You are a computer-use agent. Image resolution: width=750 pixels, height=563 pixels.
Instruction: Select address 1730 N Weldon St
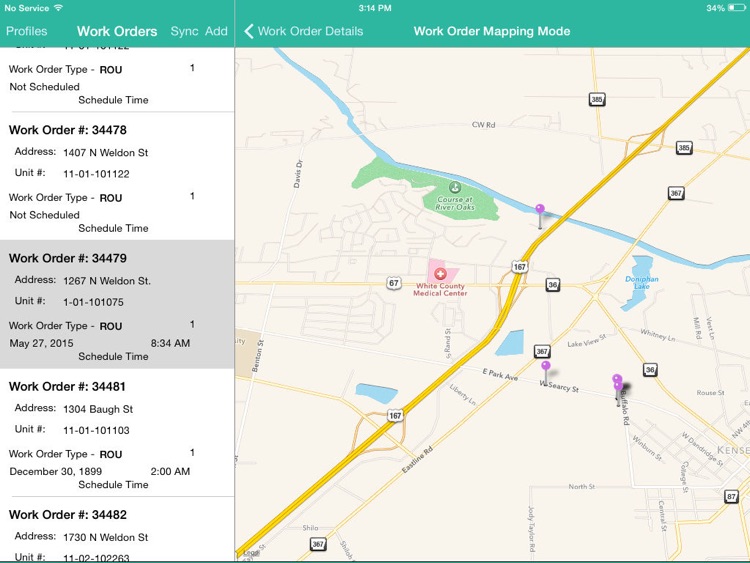click(x=106, y=537)
